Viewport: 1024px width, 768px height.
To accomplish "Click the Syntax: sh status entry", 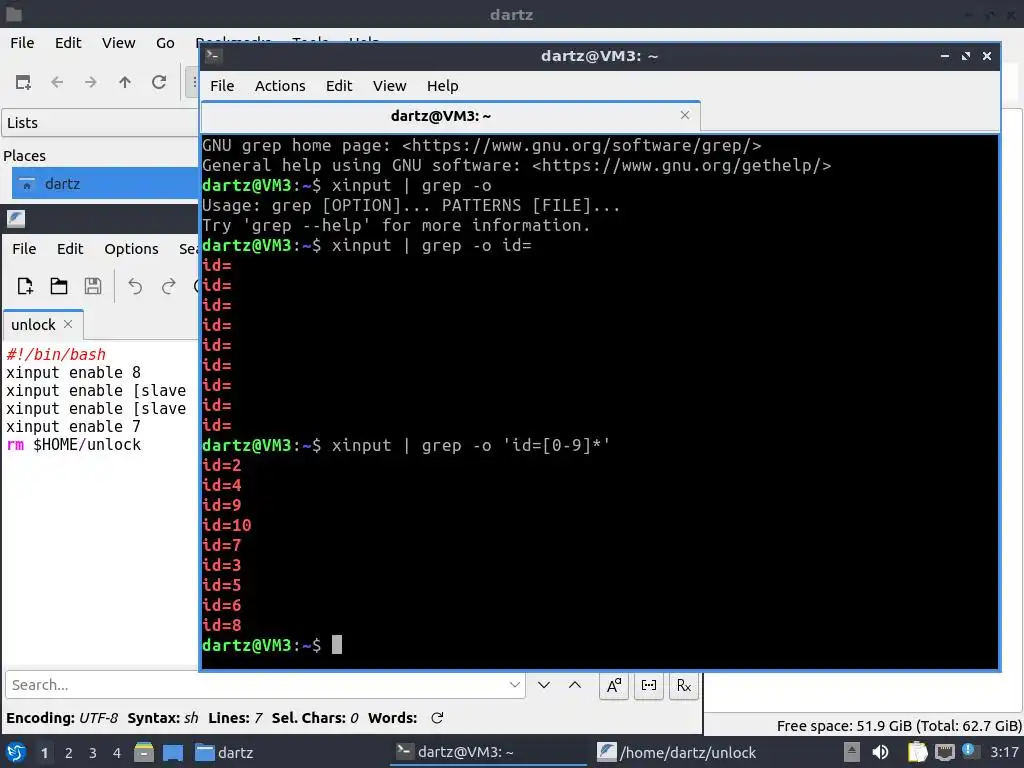I will click(163, 718).
